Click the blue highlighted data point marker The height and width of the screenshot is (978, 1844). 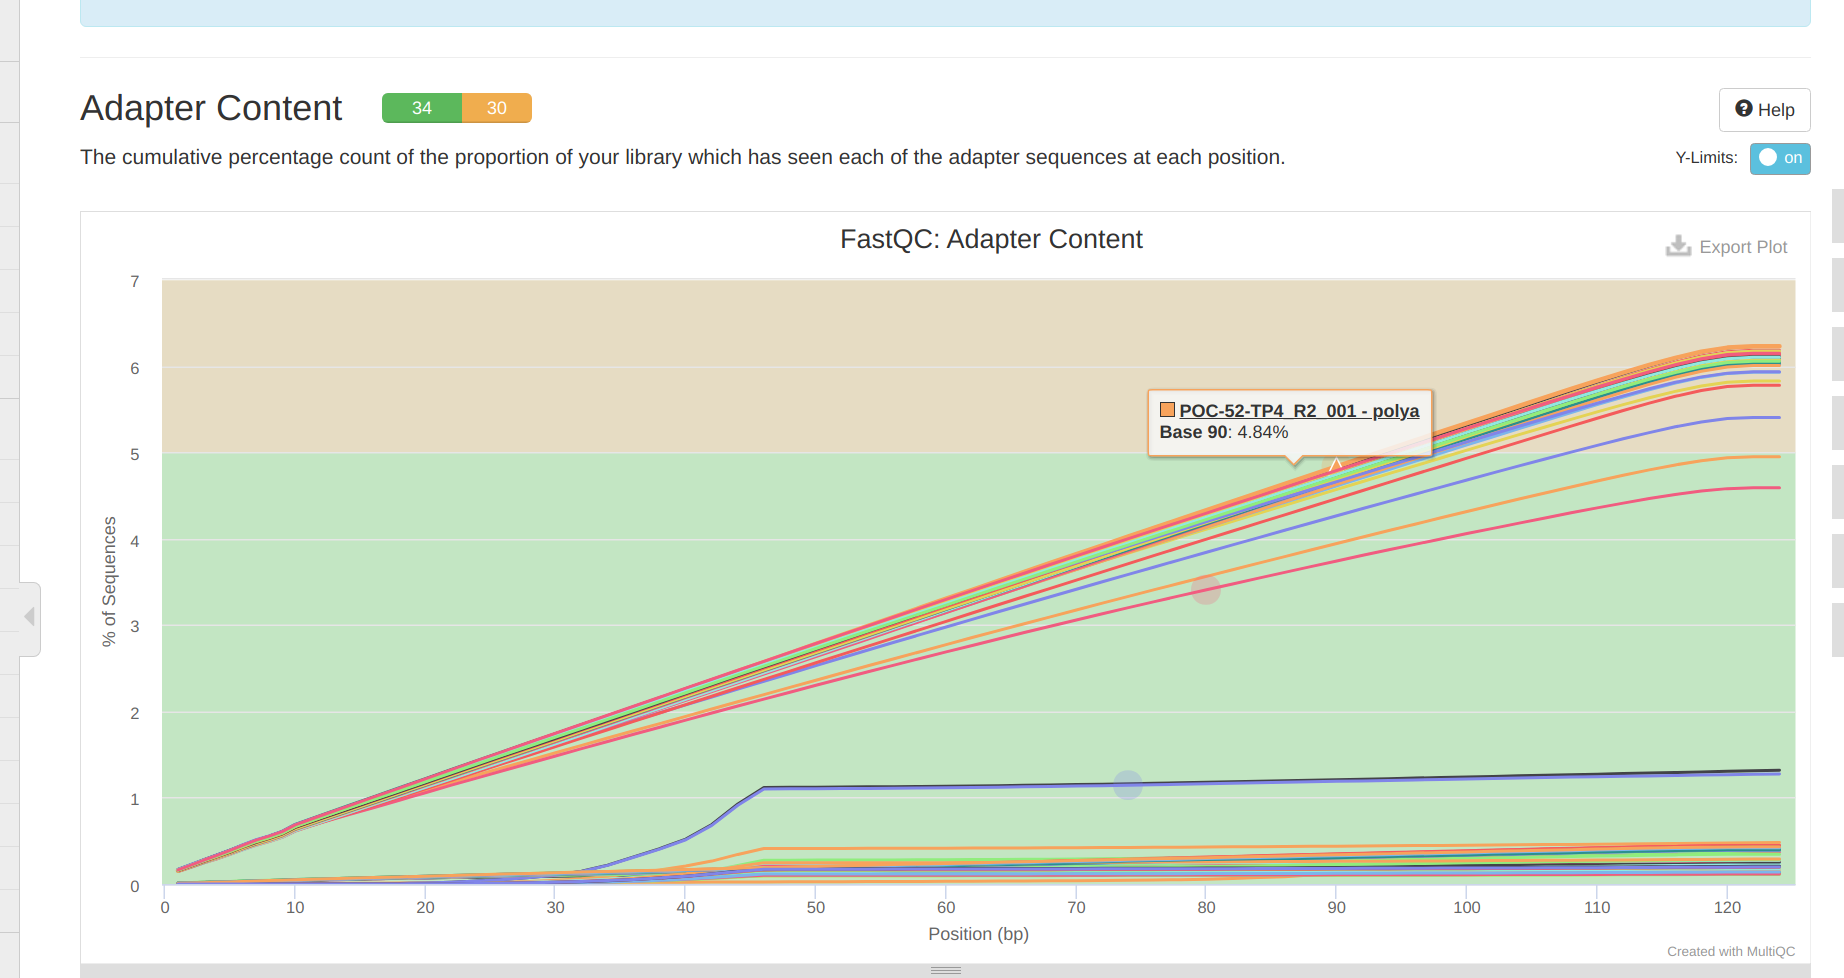1128,785
